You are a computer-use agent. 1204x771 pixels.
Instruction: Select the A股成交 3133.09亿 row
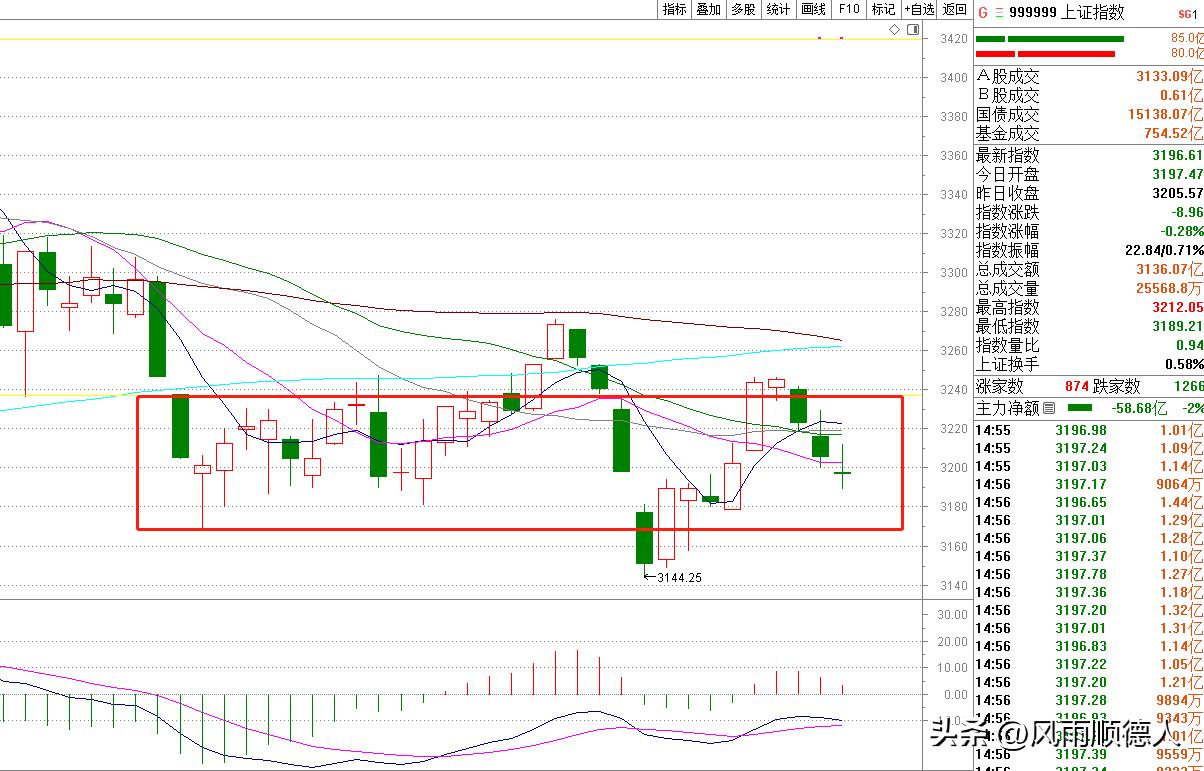[x=1088, y=76]
